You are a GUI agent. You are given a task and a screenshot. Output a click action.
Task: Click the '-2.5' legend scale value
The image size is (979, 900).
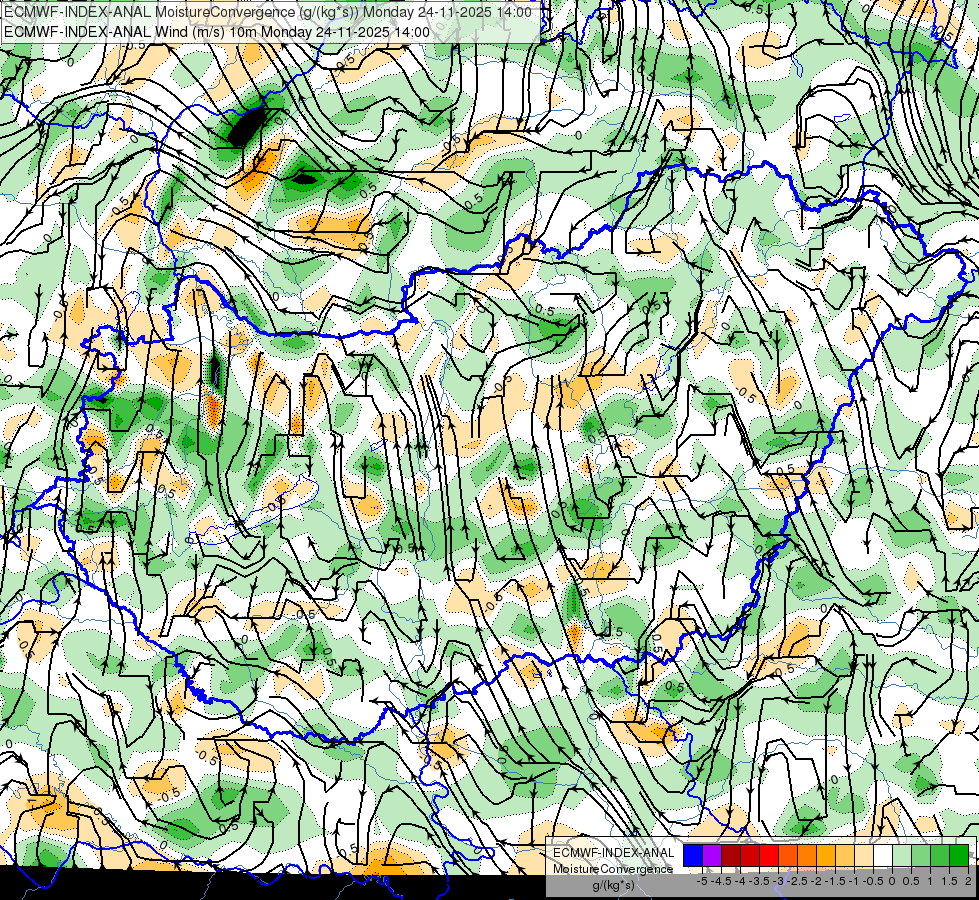(797, 881)
